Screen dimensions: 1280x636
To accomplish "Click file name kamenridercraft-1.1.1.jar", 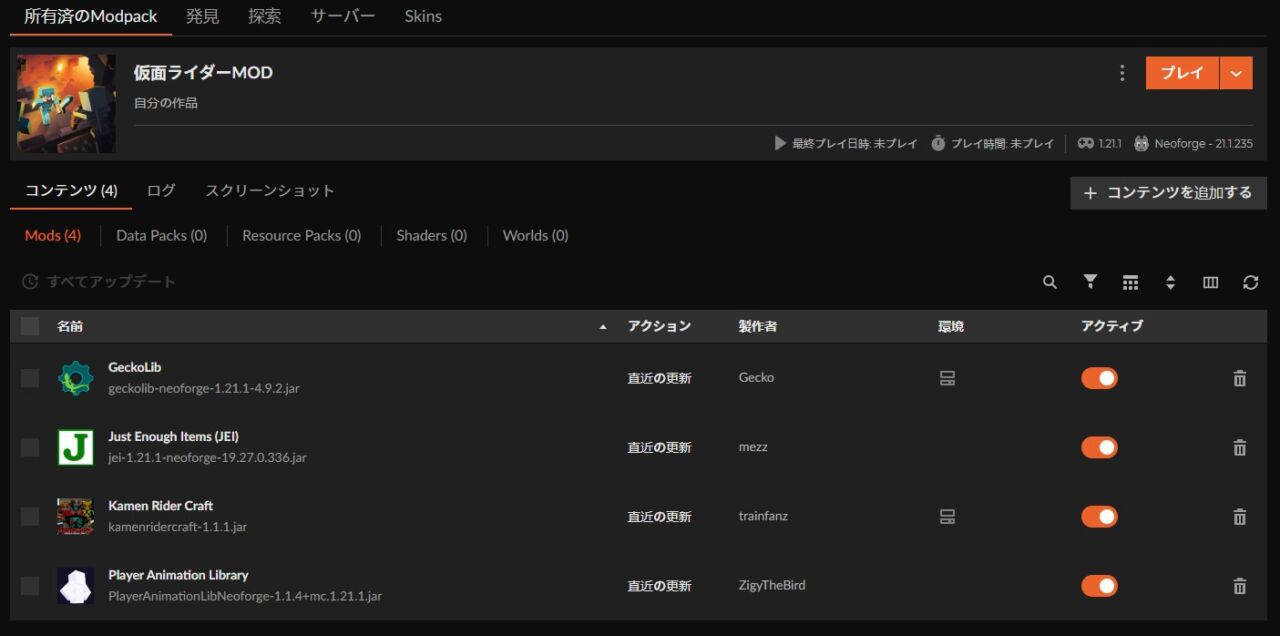I will coord(177,527).
